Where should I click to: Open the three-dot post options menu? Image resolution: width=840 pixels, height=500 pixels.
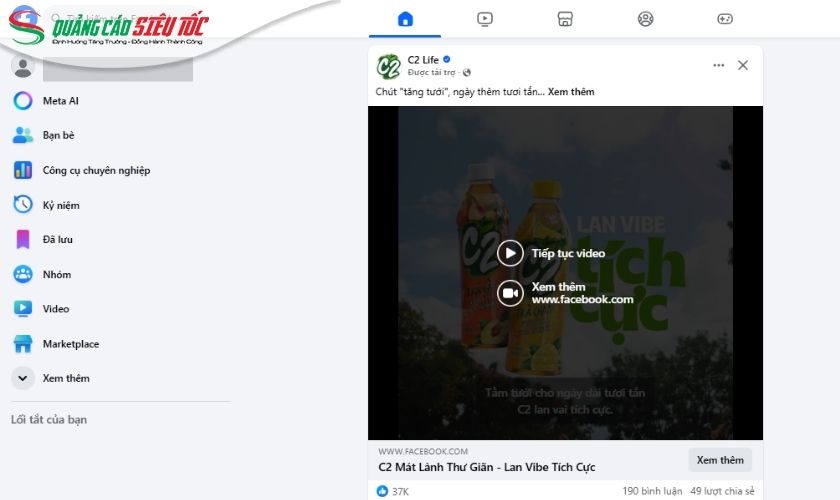click(x=718, y=65)
